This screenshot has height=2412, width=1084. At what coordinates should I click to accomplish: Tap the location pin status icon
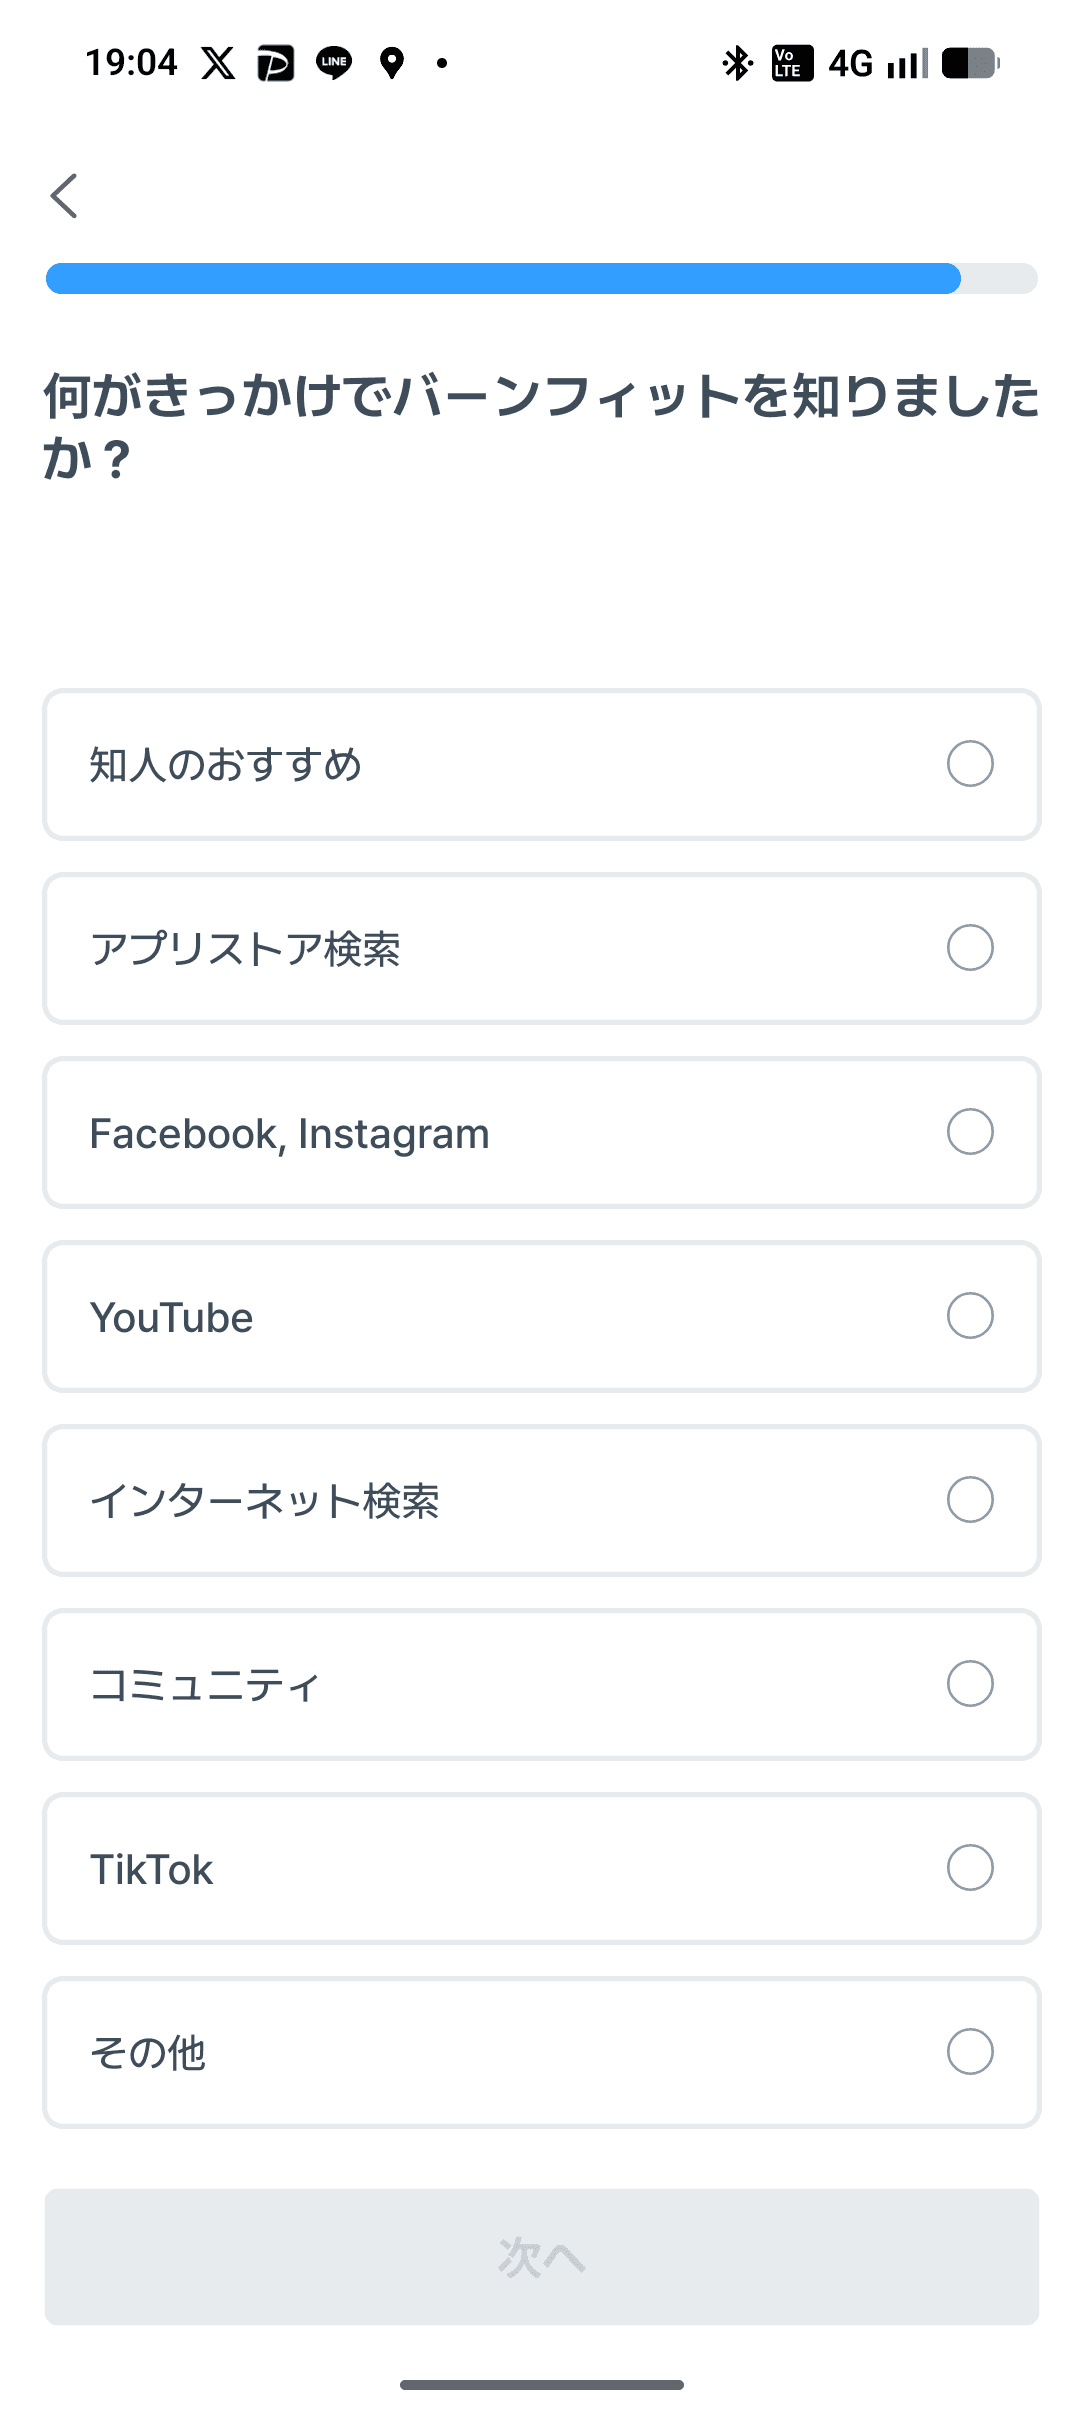(392, 63)
